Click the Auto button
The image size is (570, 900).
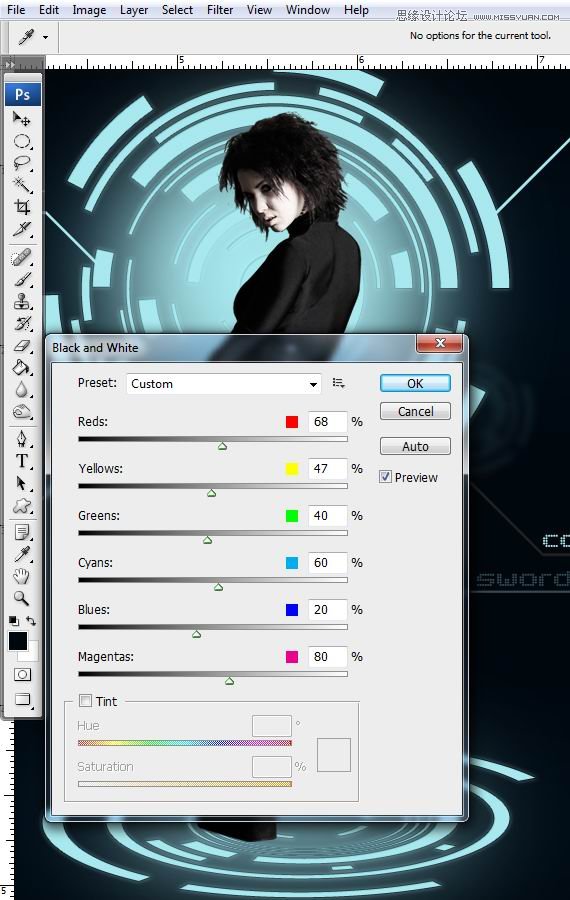pyautogui.click(x=415, y=446)
